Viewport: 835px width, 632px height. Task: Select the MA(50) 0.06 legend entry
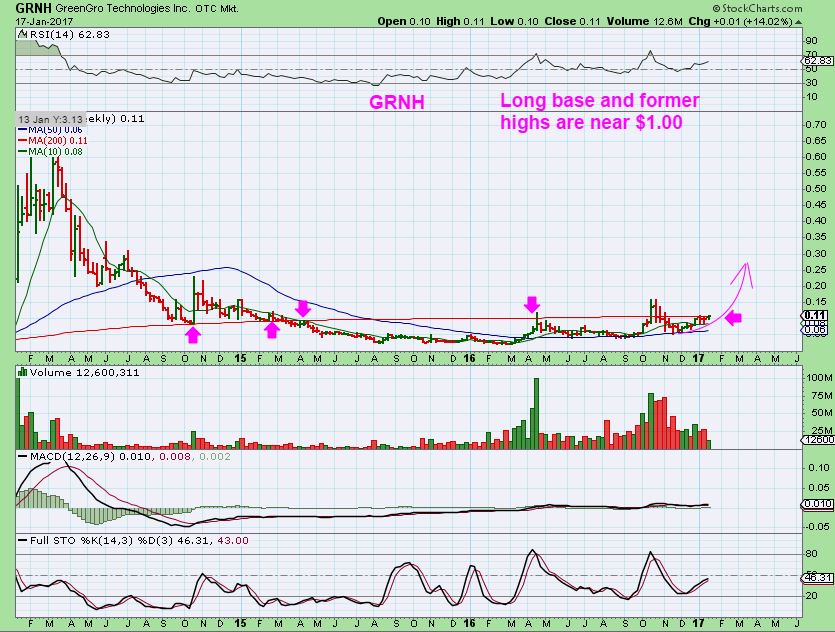(x=51, y=130)
